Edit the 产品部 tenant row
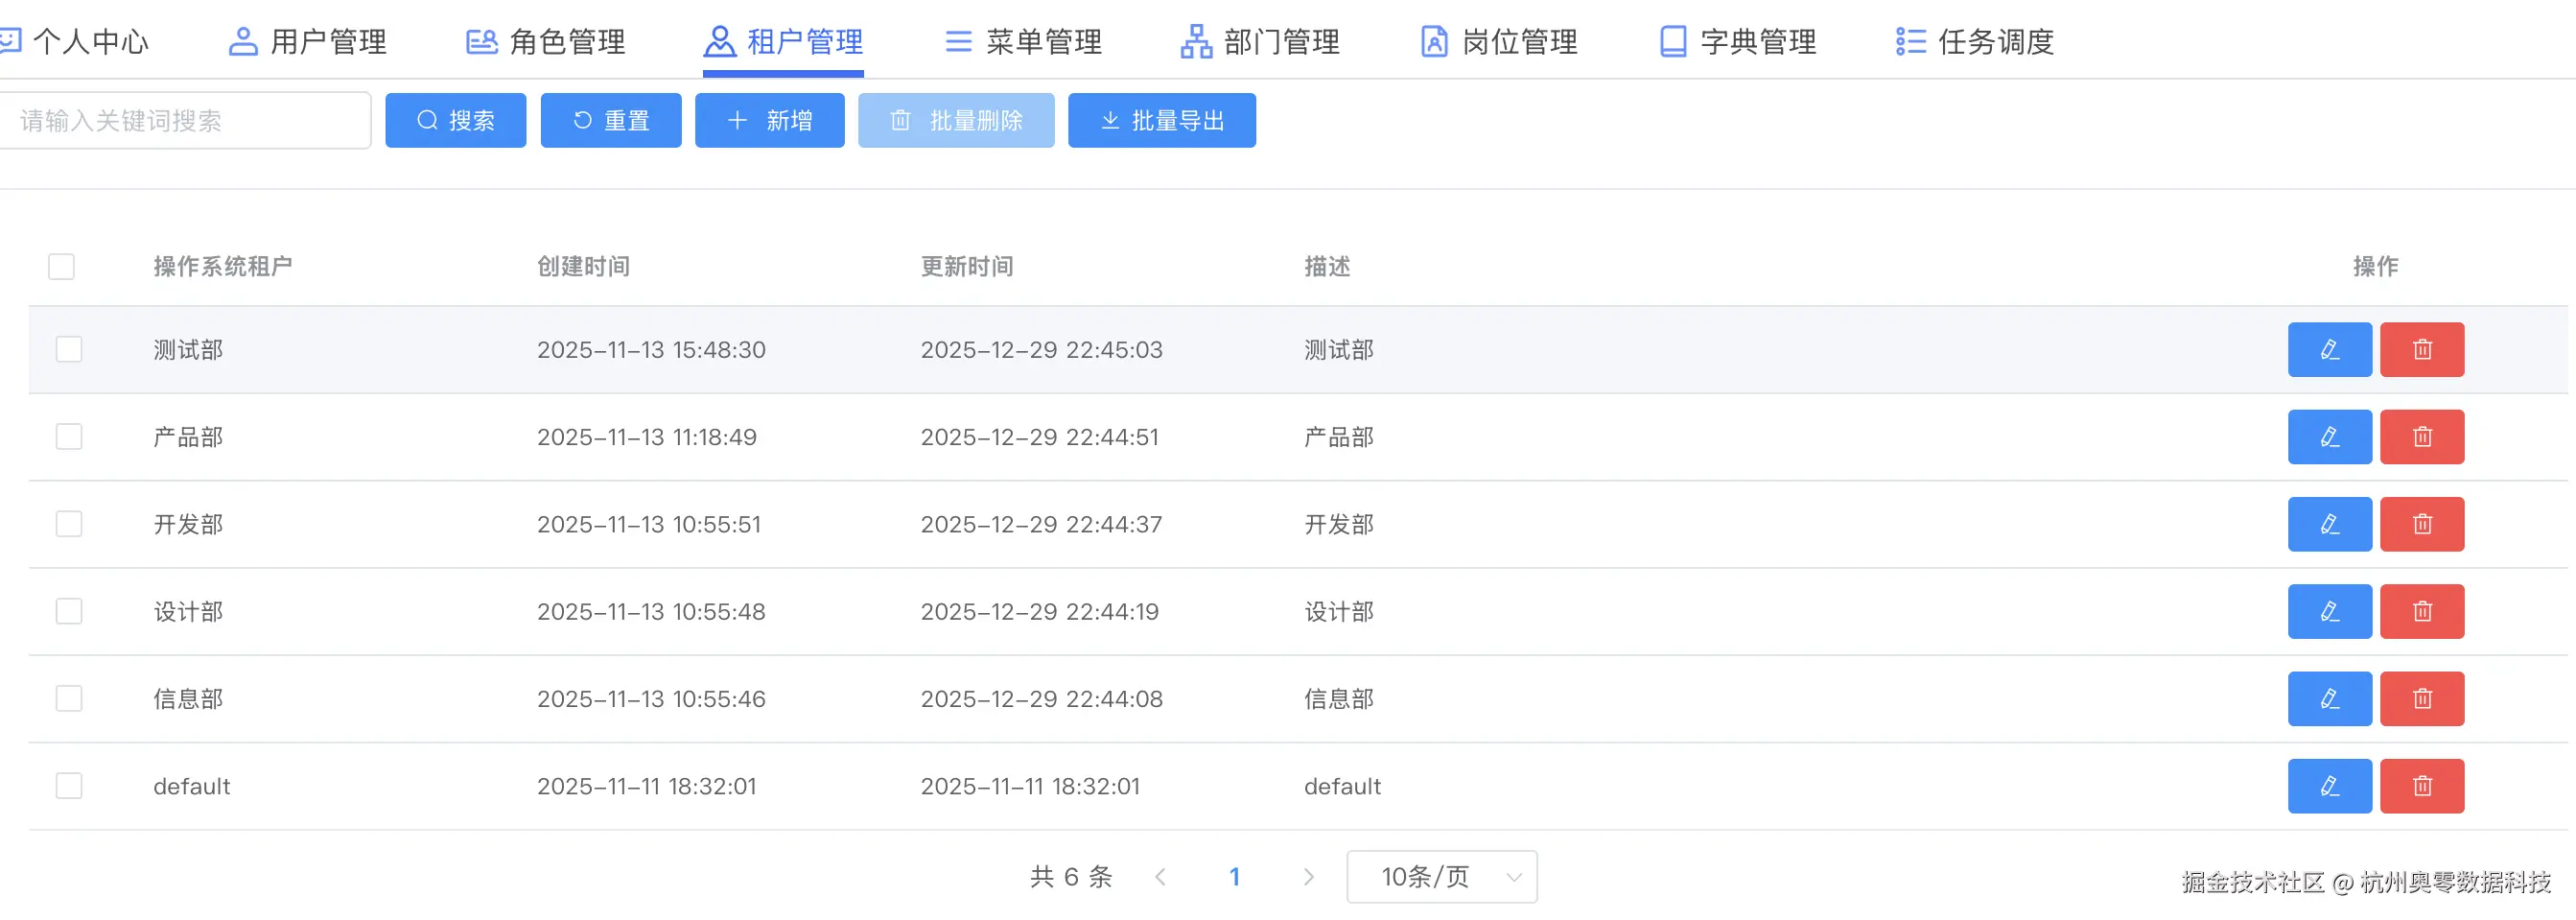 (x=2329, y=437)
